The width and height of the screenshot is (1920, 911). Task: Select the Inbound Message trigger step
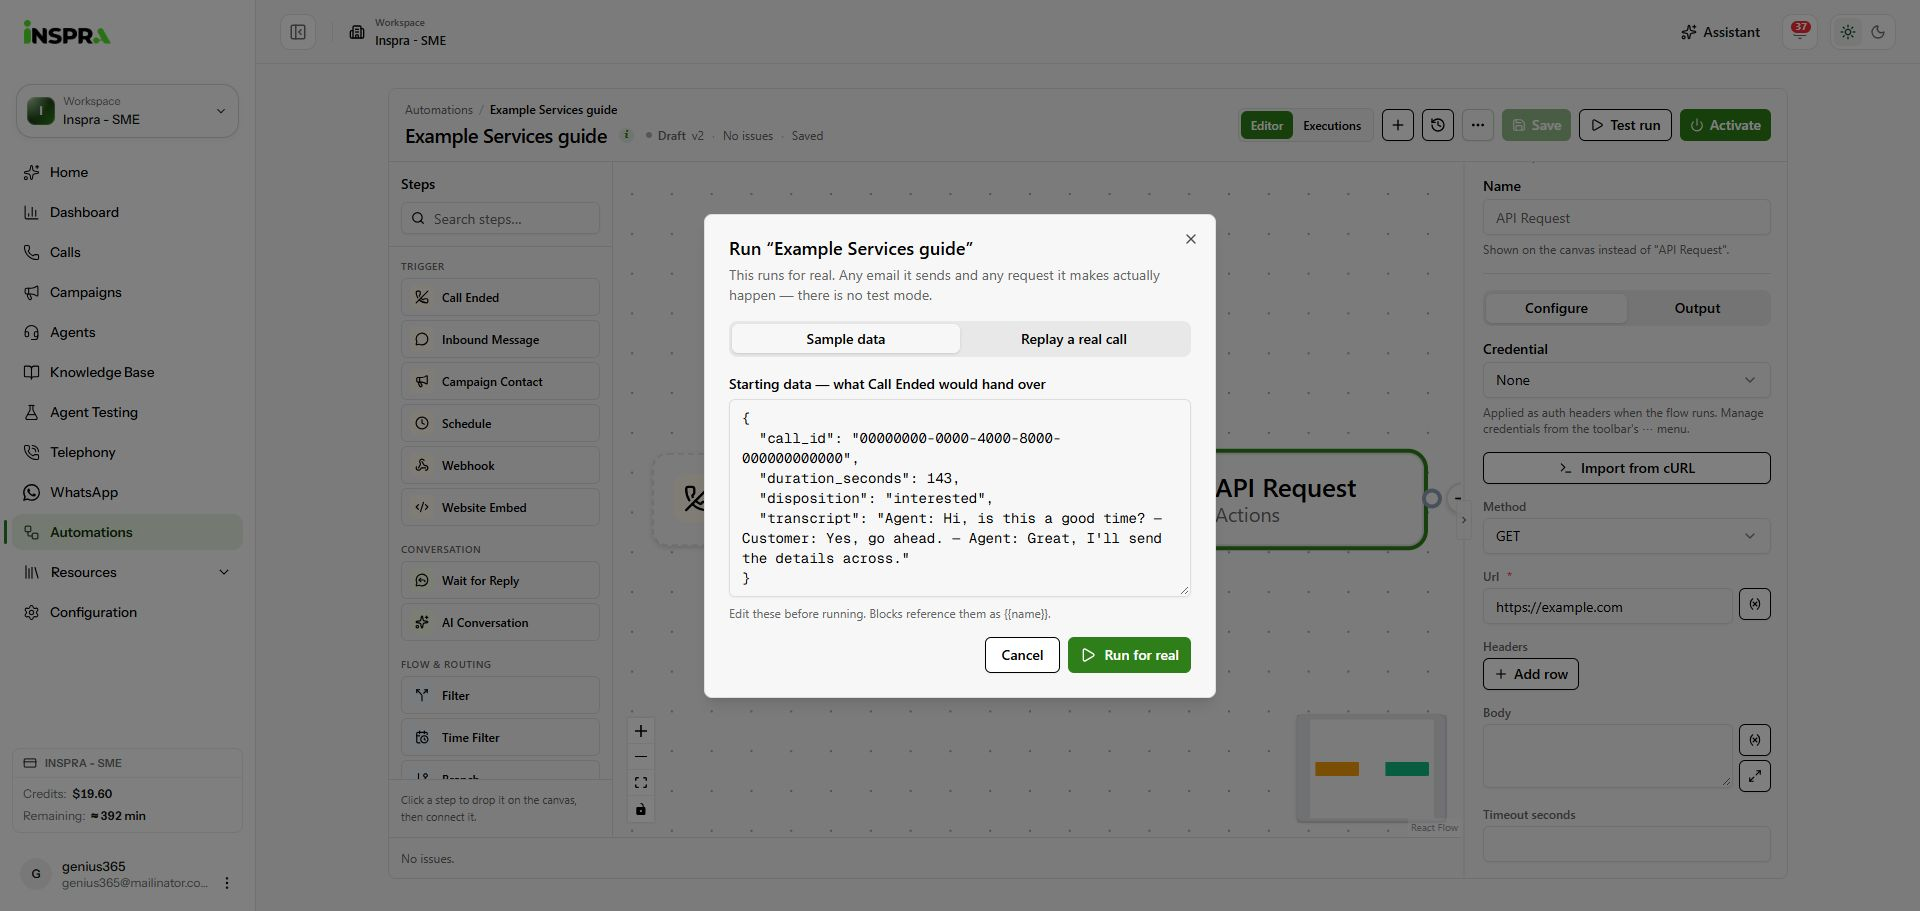point(500,339)
